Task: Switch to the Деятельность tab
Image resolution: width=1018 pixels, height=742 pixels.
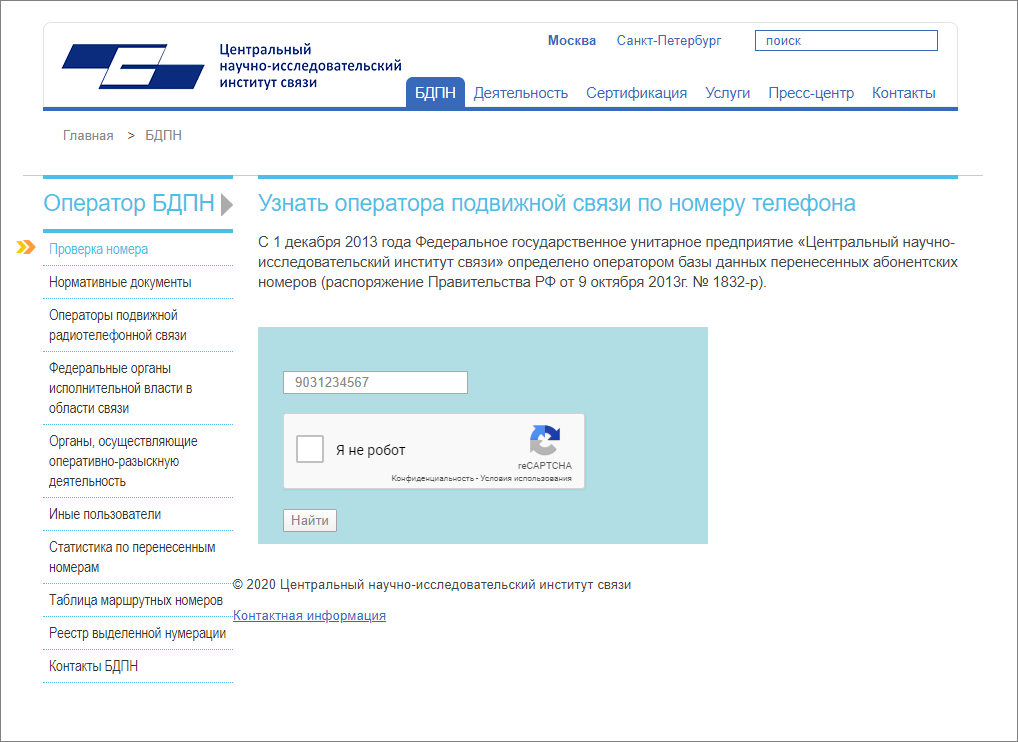Action: pos(521,92)
